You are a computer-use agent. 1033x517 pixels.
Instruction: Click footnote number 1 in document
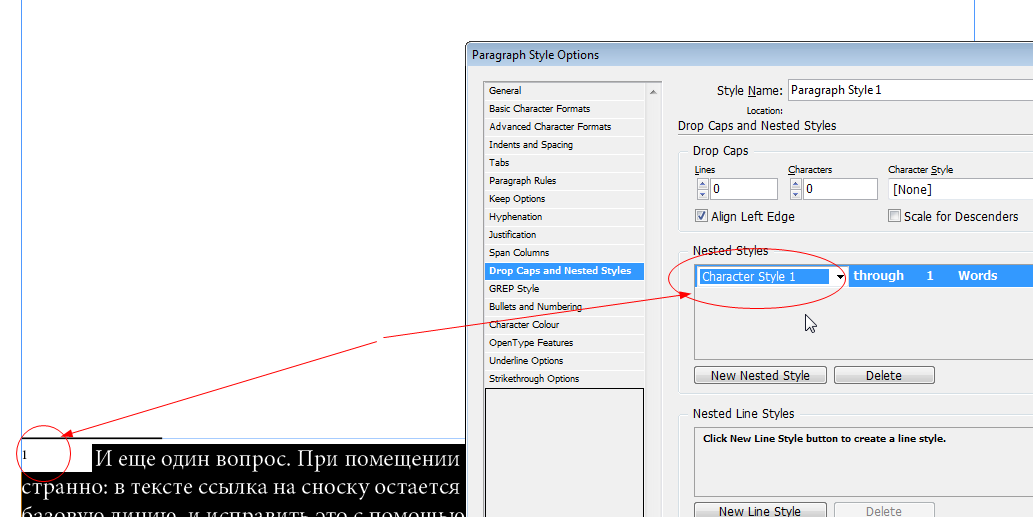24,455
